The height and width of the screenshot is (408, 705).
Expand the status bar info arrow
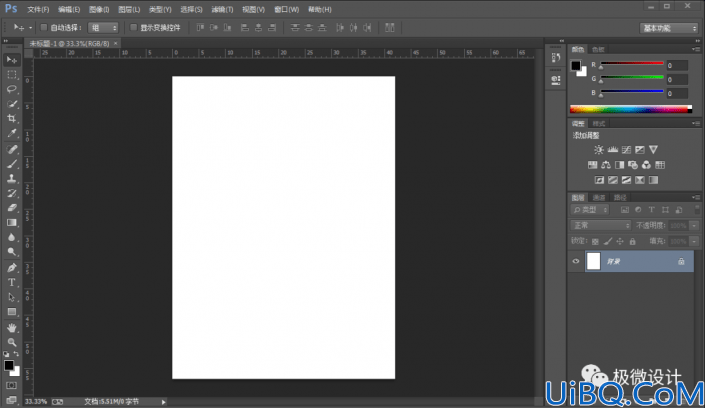tap(163, 402)
